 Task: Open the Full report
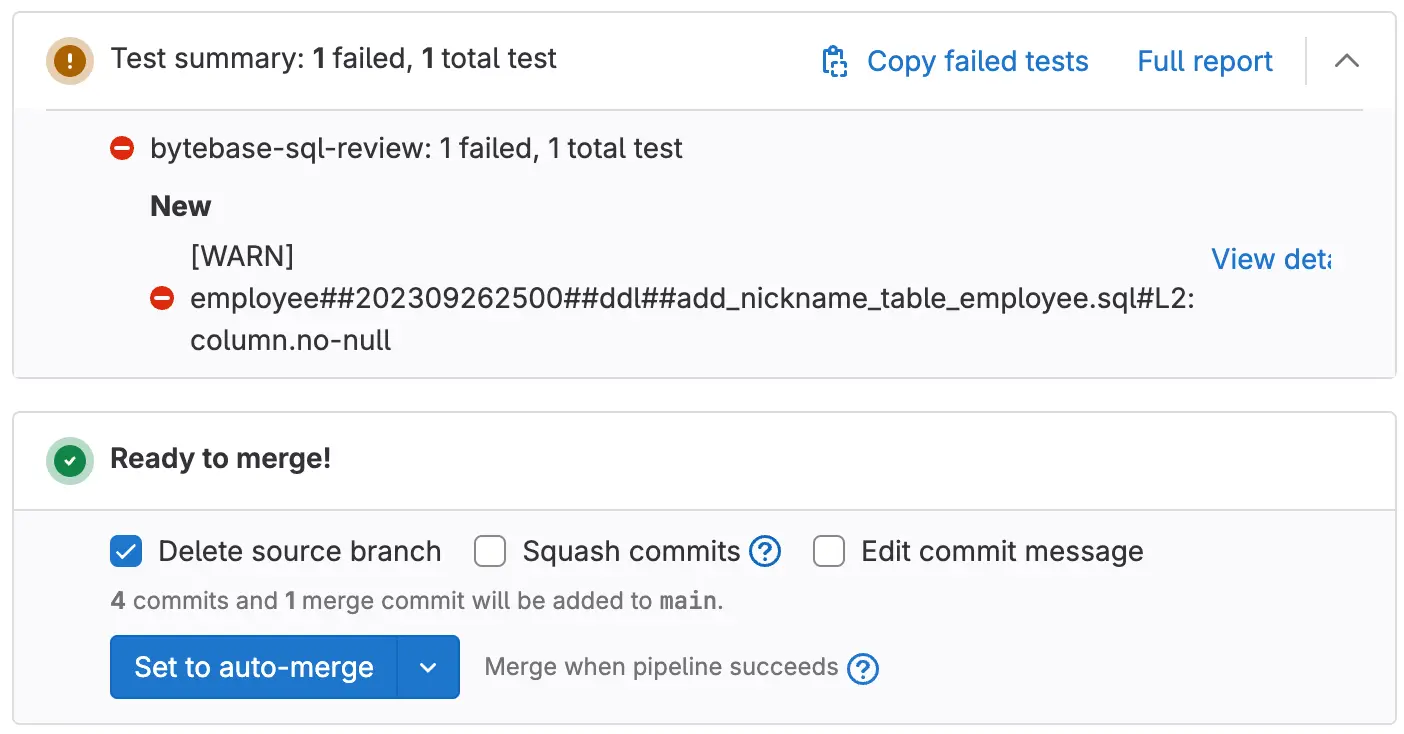pos(1204,61)
